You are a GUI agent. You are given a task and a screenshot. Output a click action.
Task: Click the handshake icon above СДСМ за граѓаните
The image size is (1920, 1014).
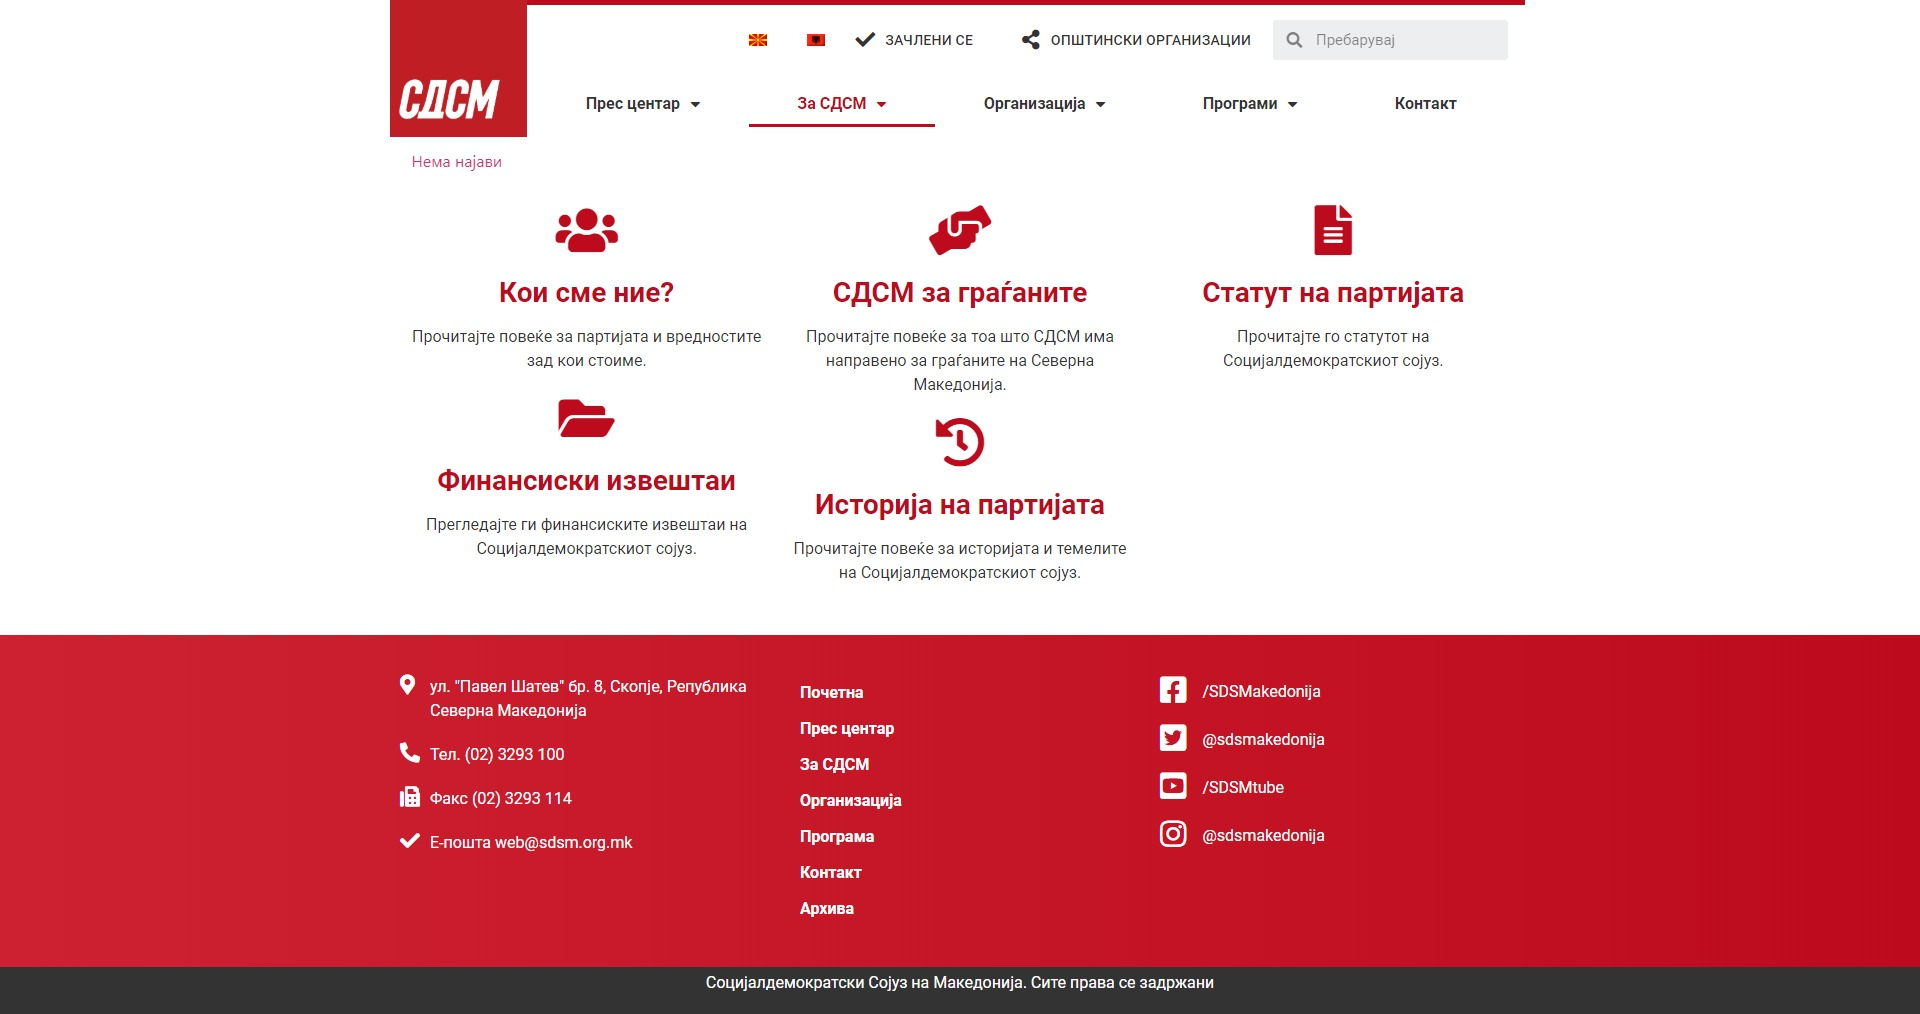(959, 230)
